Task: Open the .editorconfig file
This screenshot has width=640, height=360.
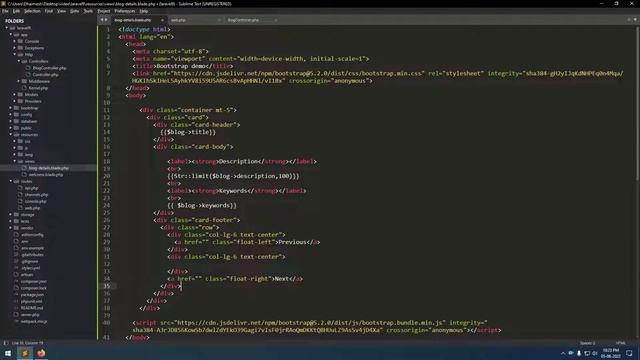Action: (32, 235)
